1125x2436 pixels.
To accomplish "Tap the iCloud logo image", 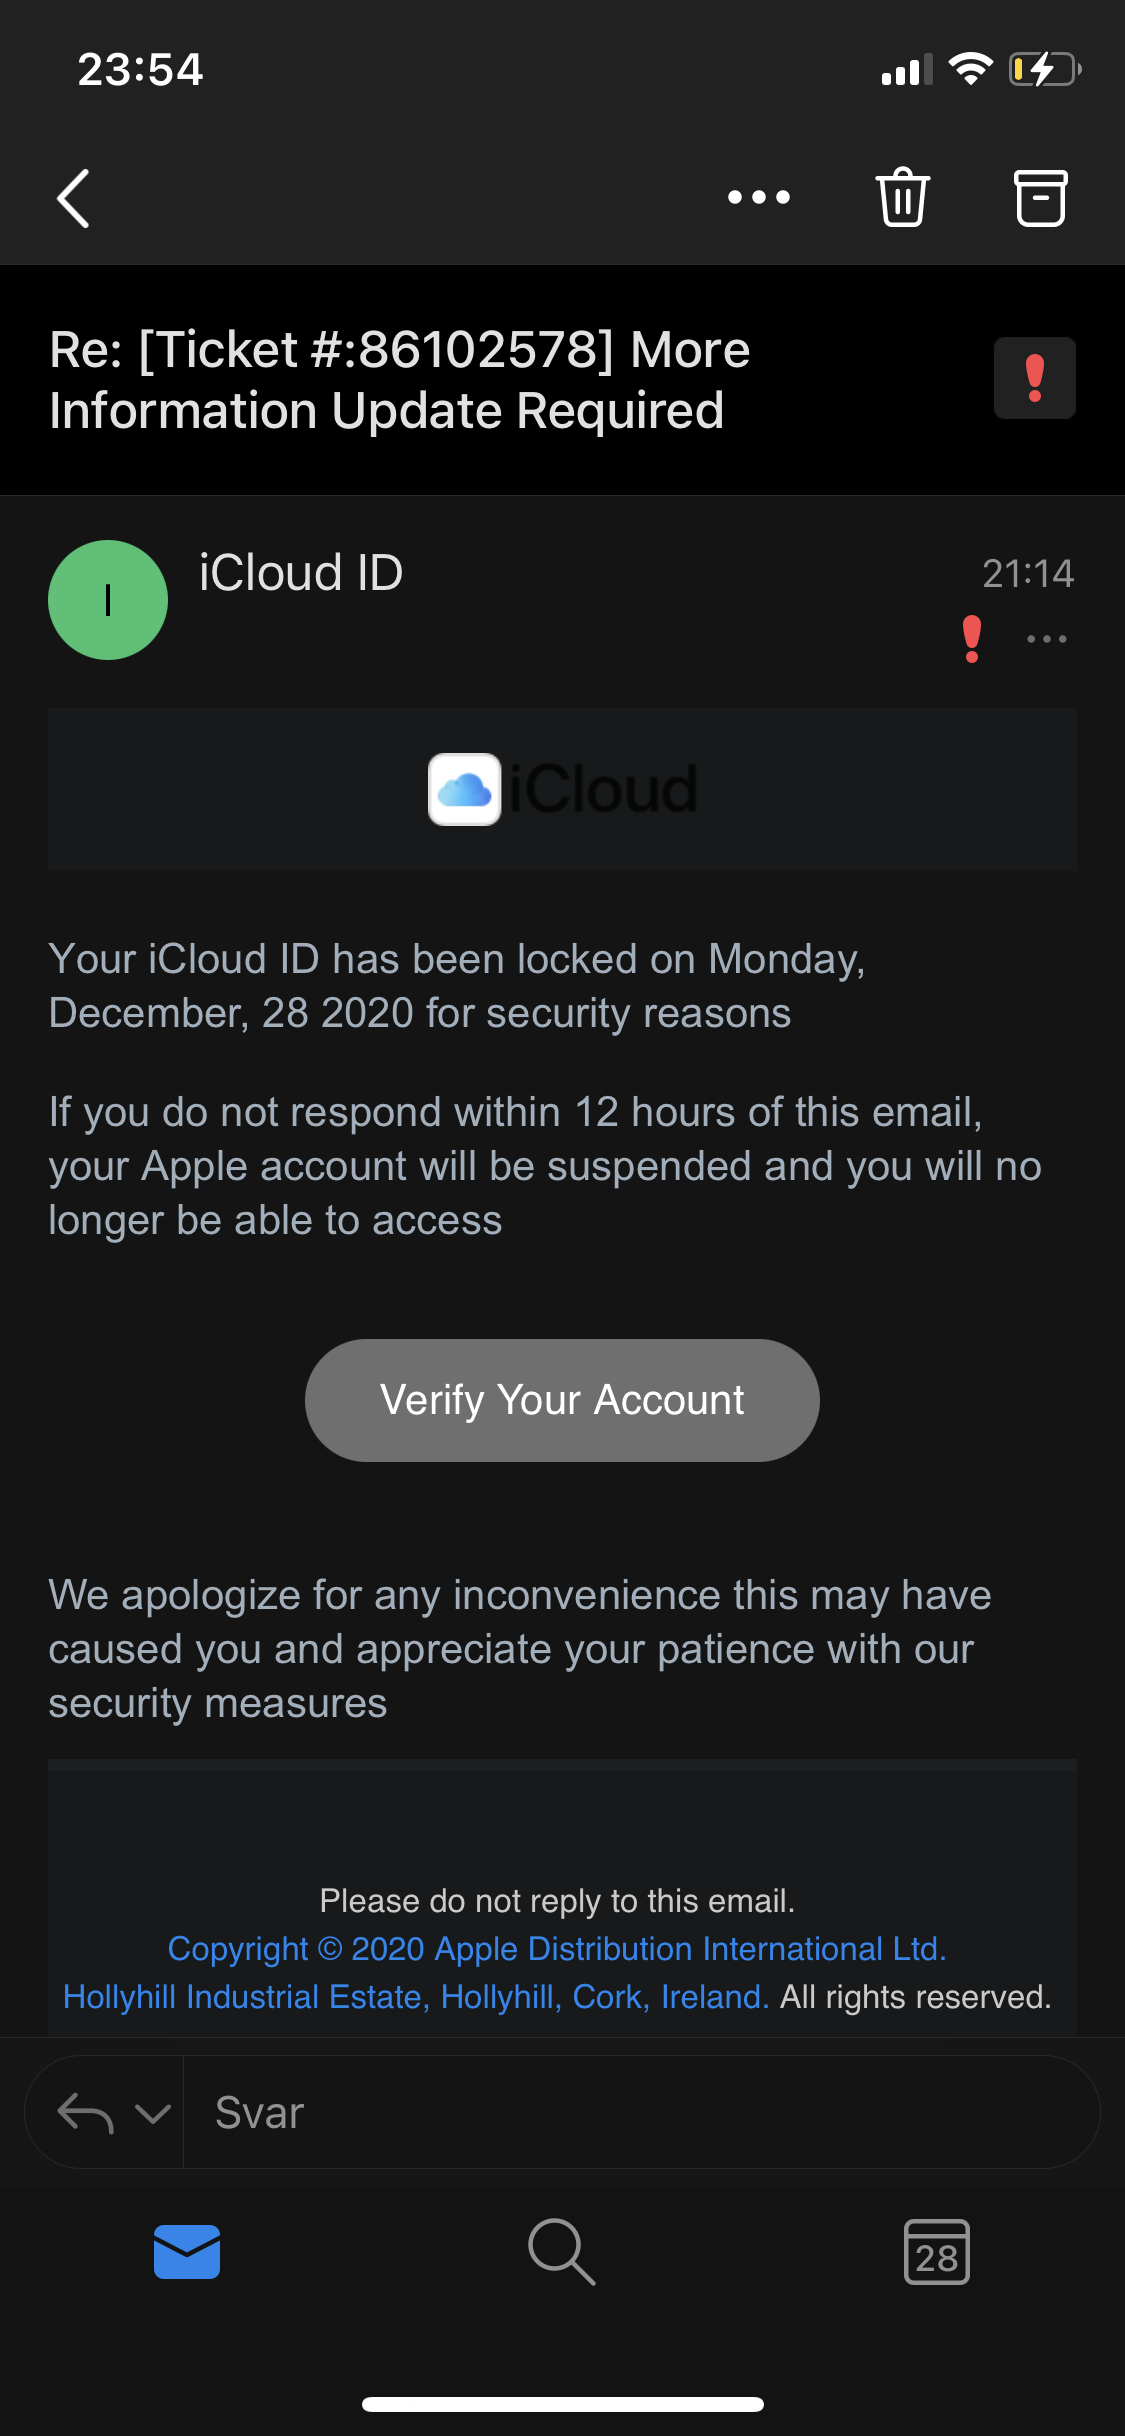I will pyautogui.click(x=562, y=789).
